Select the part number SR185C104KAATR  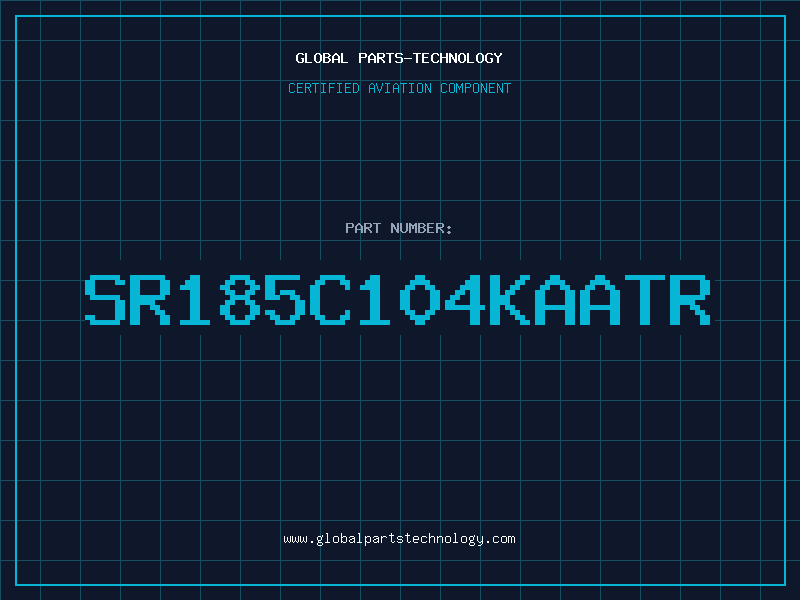click(x=397, y=300)
